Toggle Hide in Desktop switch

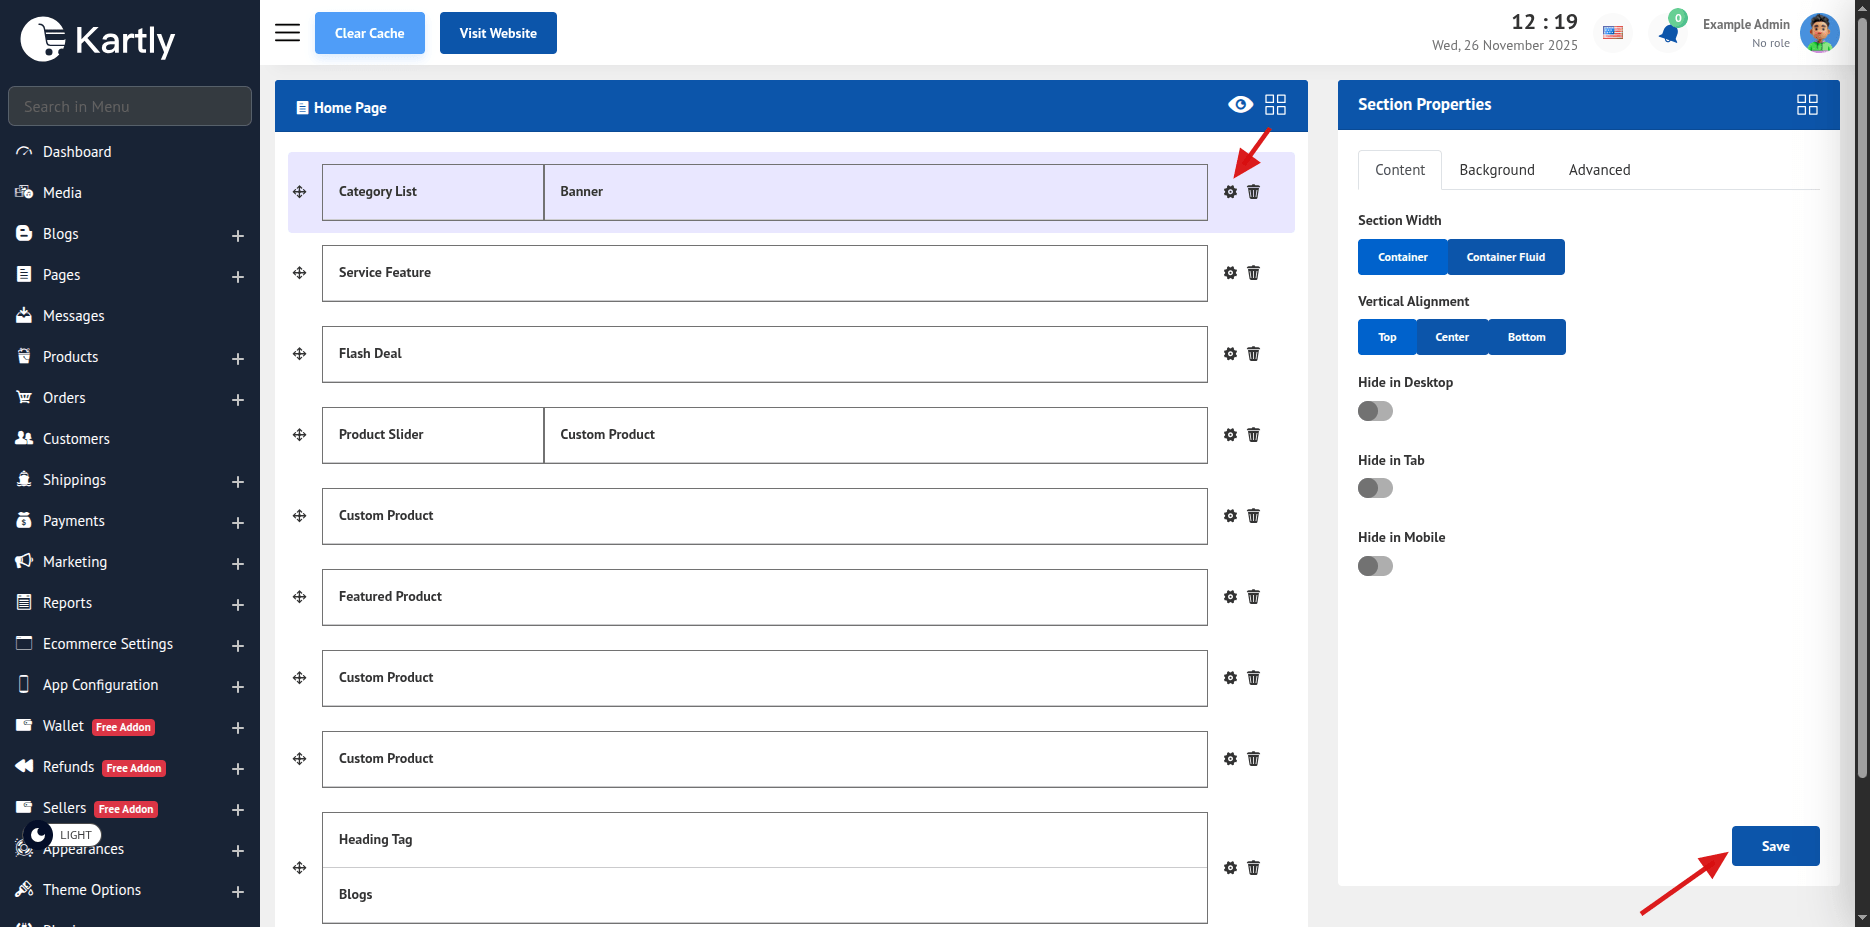(1375, 411)
